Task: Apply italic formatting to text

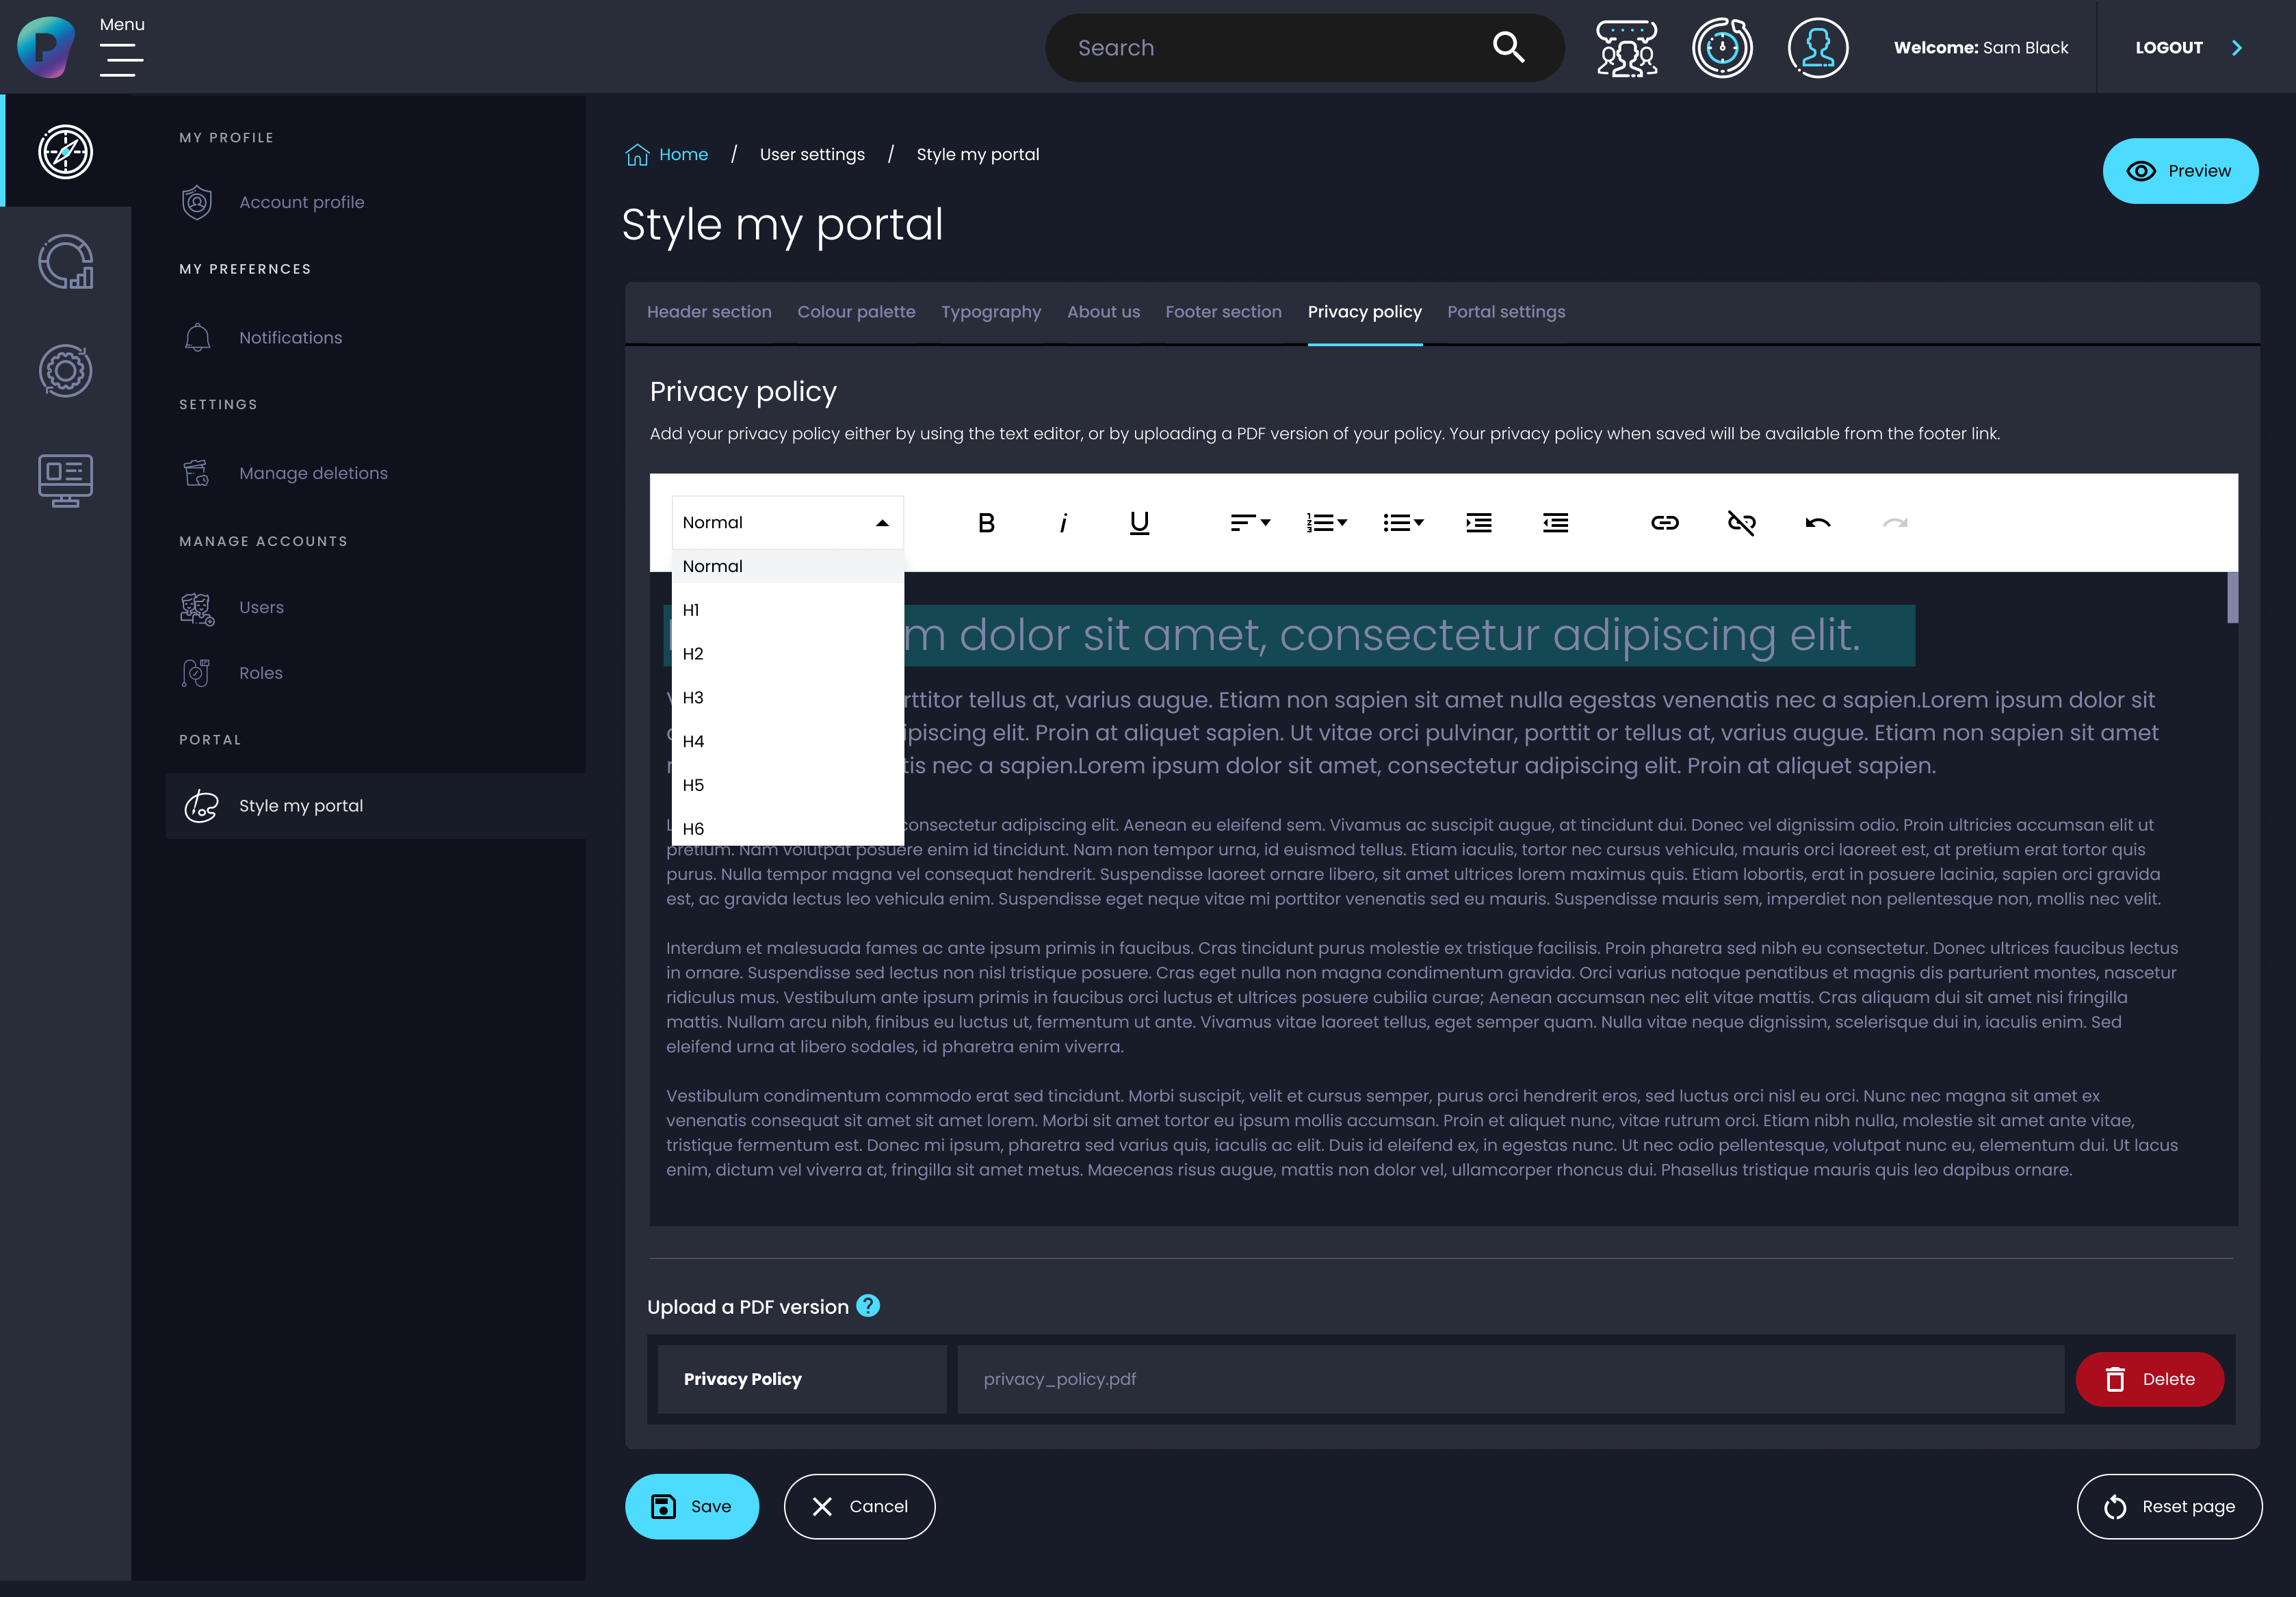Action: (1063, 523)
